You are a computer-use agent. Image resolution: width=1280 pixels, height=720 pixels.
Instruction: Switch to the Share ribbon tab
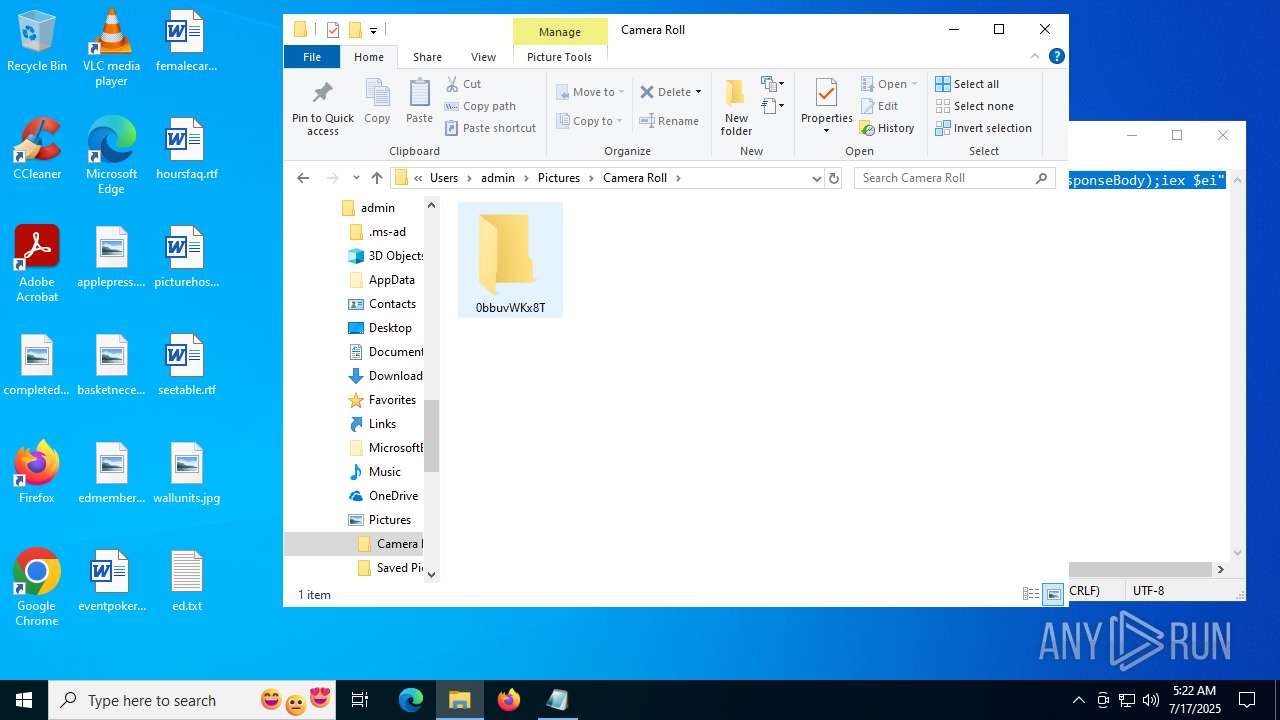tap(427, 57)
